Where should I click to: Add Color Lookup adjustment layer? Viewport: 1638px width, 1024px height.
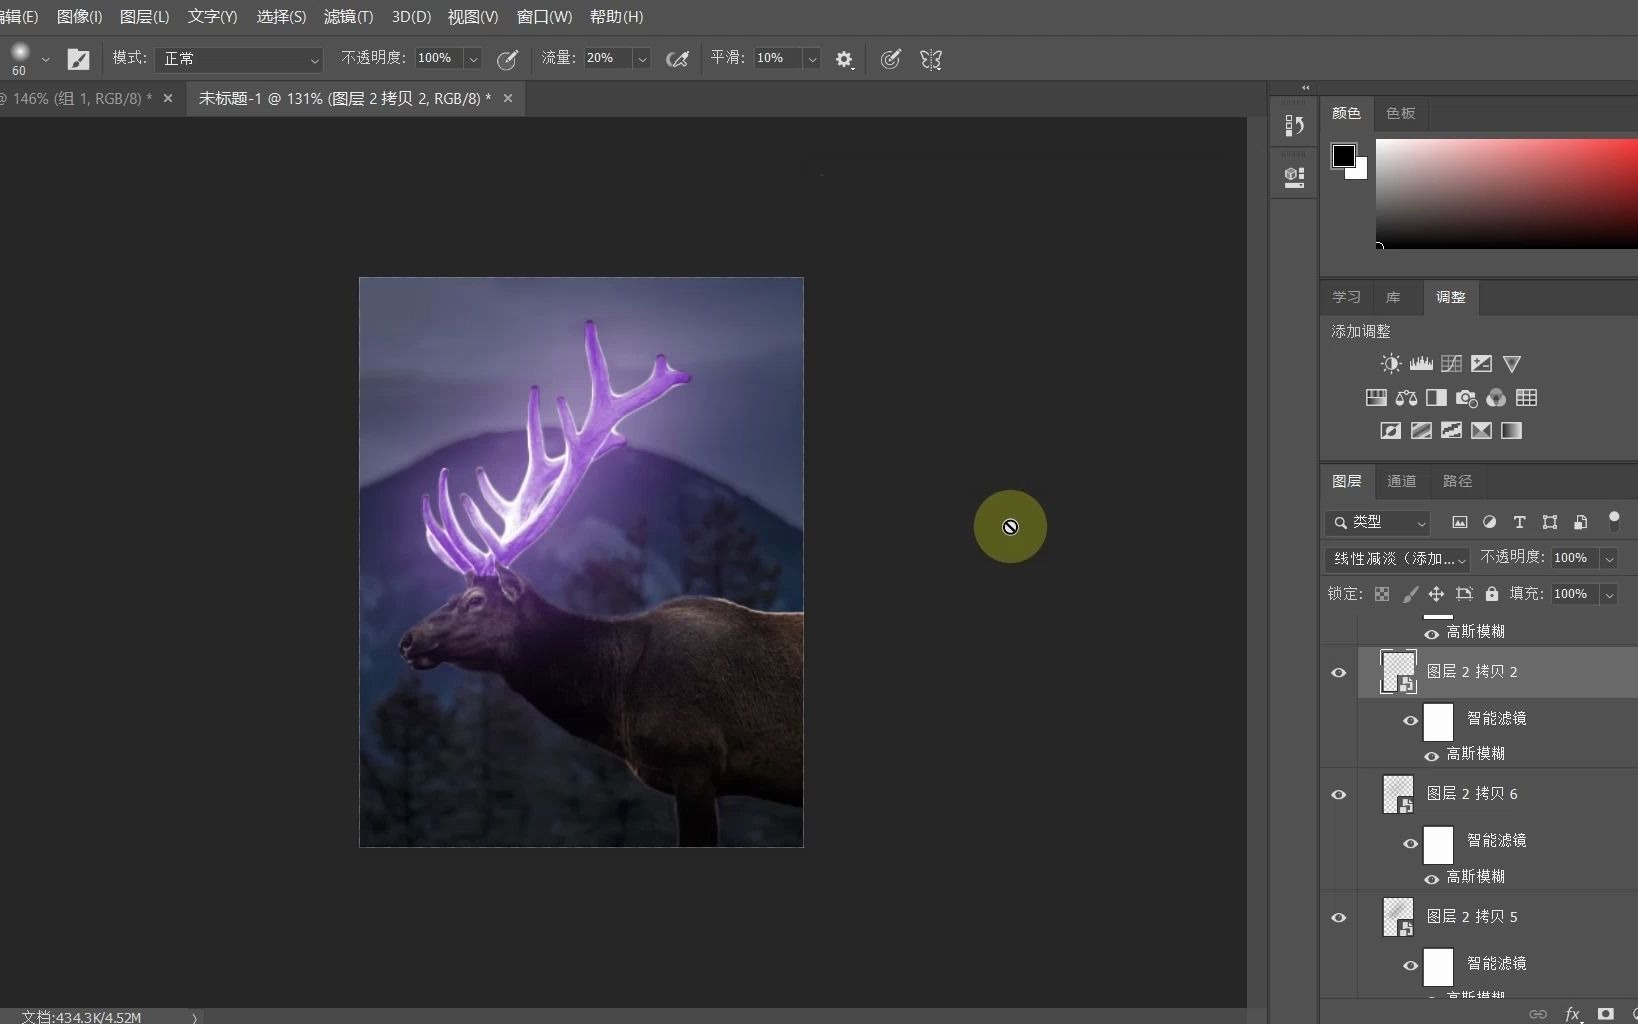[x=1526, y=398]
